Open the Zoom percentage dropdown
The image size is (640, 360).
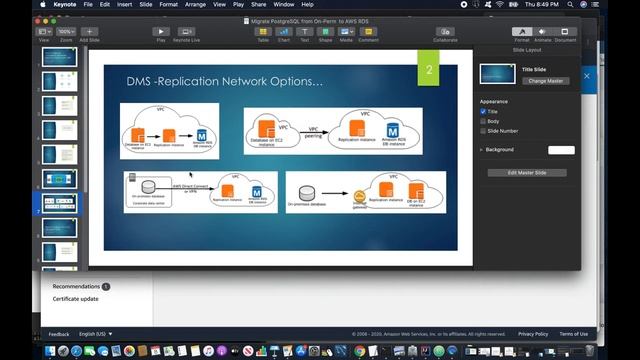(x=66, y=32)
